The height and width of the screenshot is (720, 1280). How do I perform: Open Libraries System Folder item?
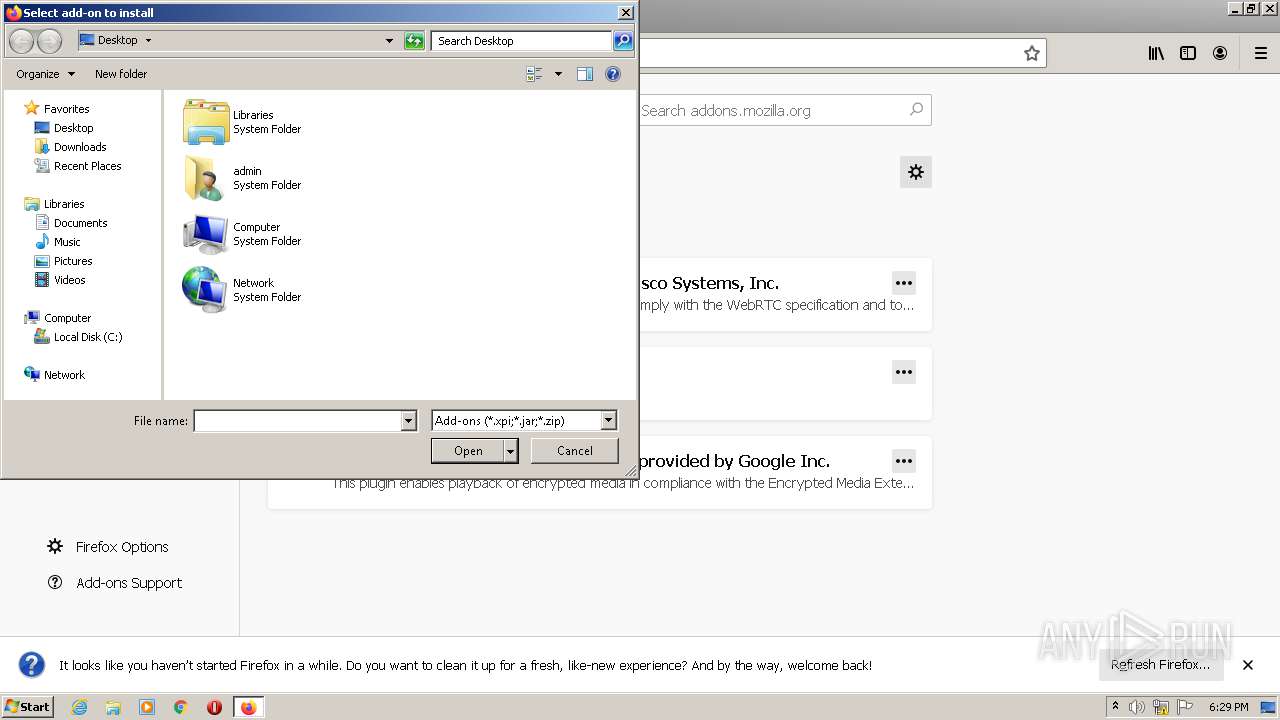pos(242,122)
